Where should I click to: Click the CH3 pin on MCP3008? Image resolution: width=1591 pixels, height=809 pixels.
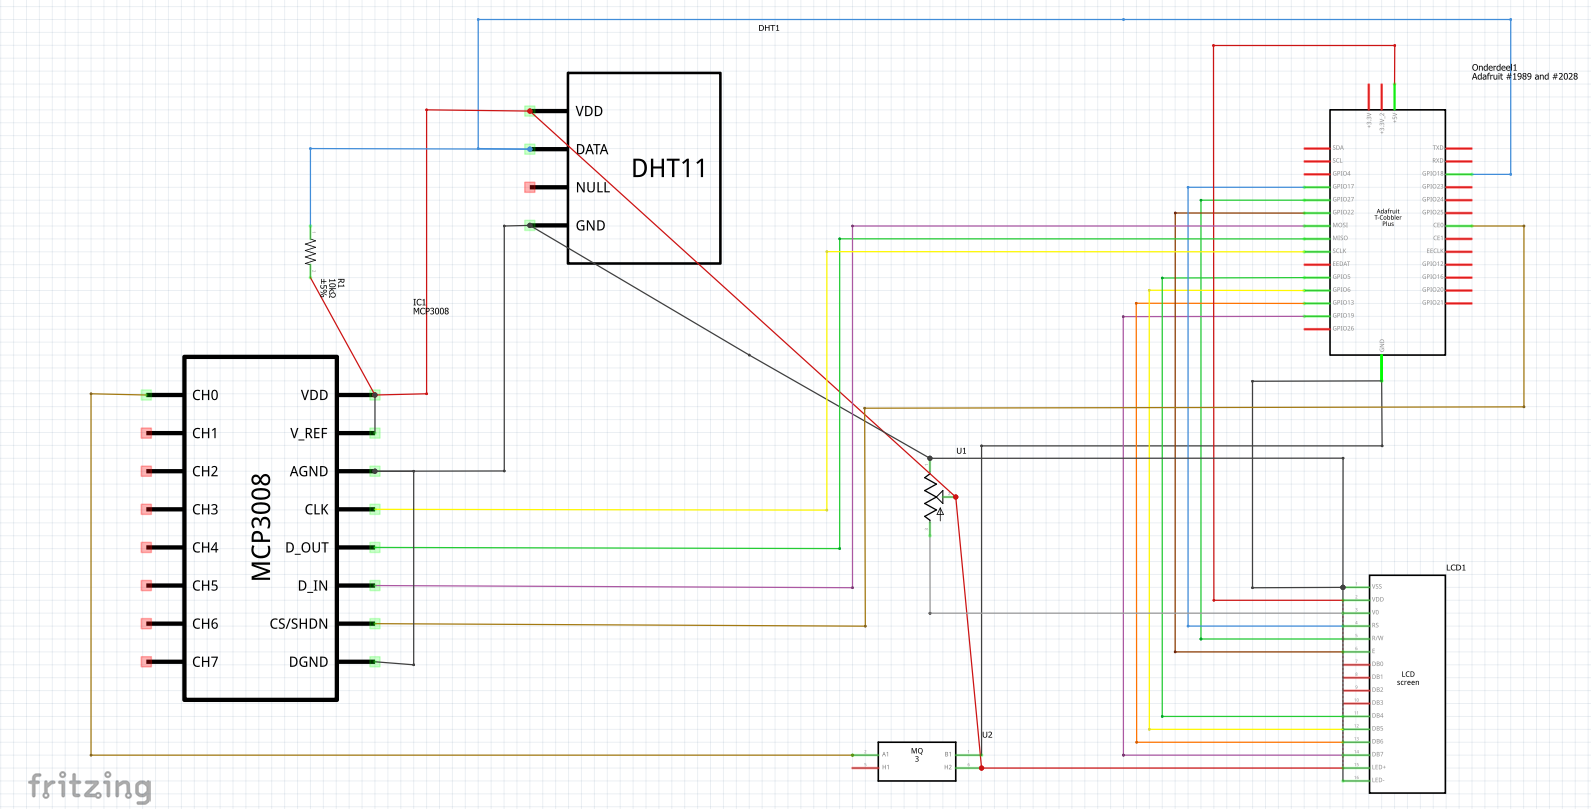[205, 509]
